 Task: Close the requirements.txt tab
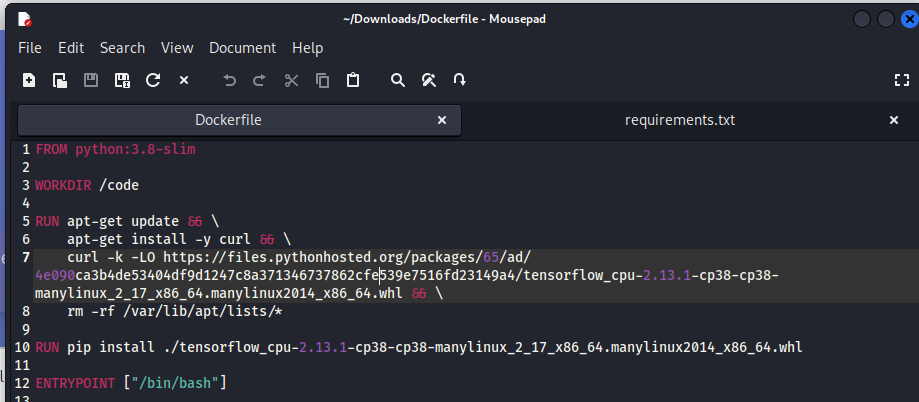[x=894, y=120]
